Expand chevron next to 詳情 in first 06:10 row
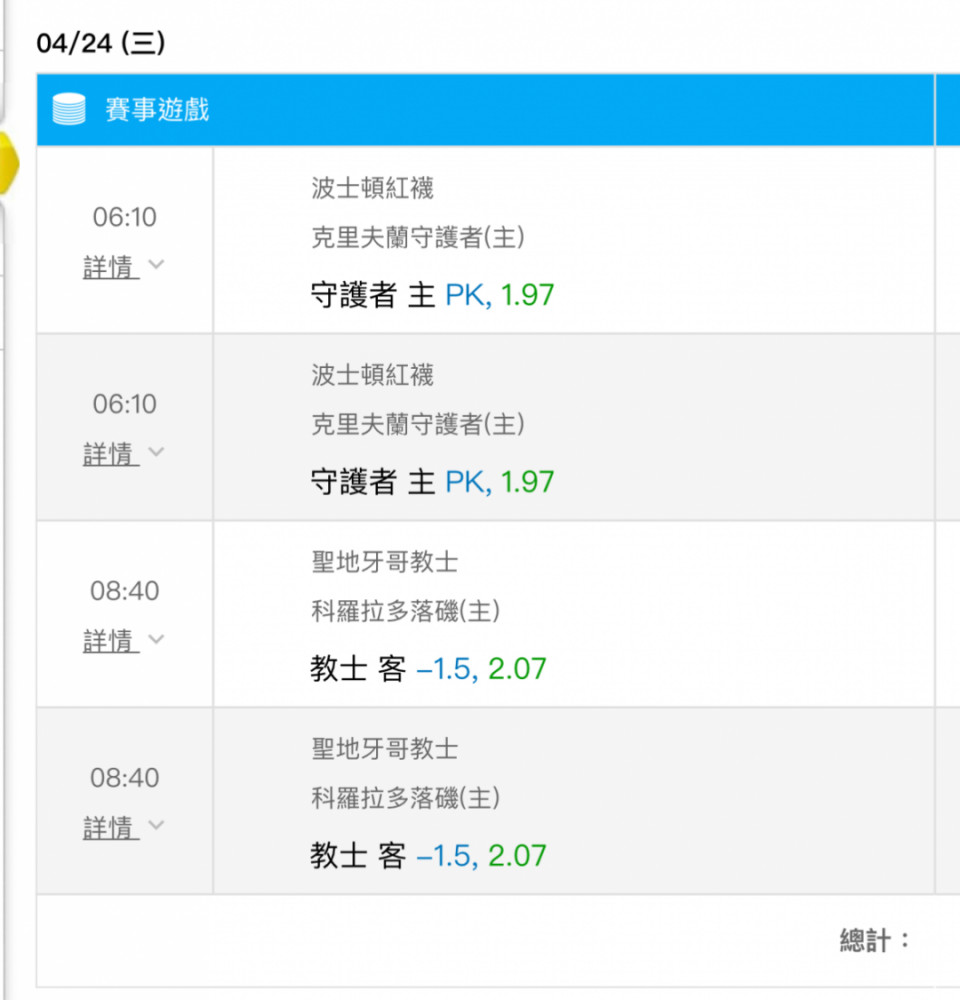 [156, 265]
